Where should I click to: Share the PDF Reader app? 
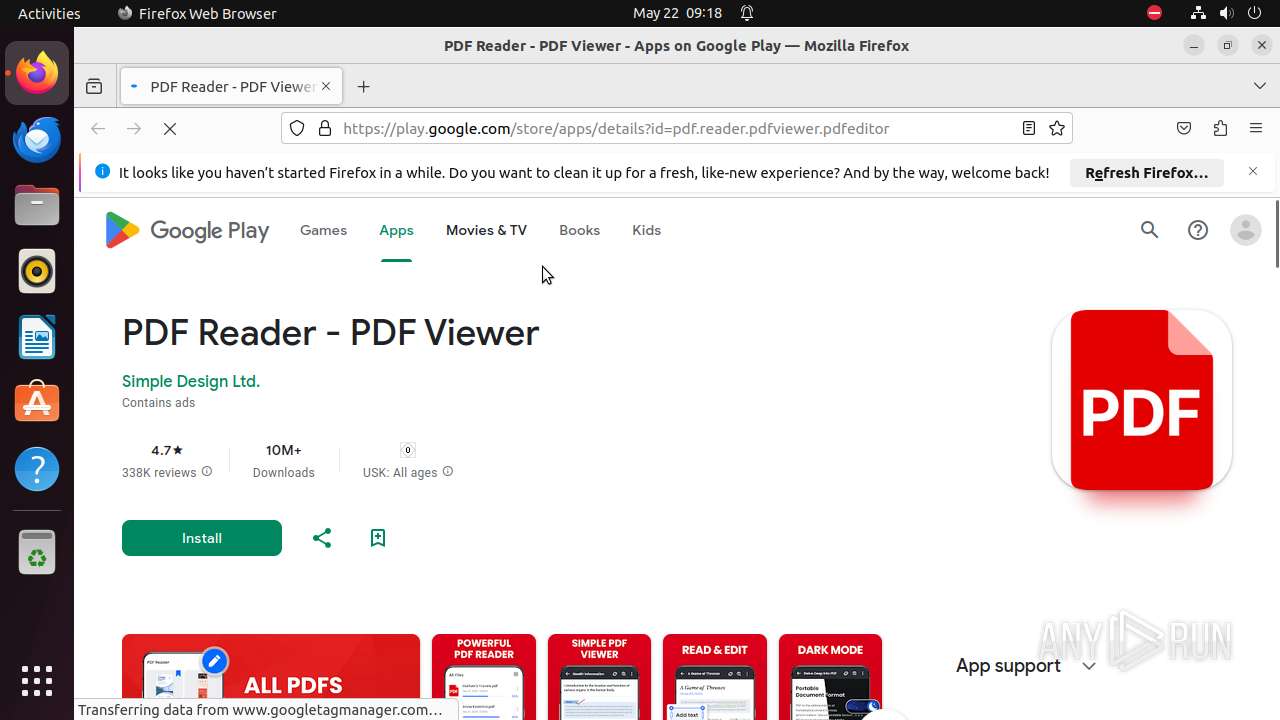coord(322,538)
